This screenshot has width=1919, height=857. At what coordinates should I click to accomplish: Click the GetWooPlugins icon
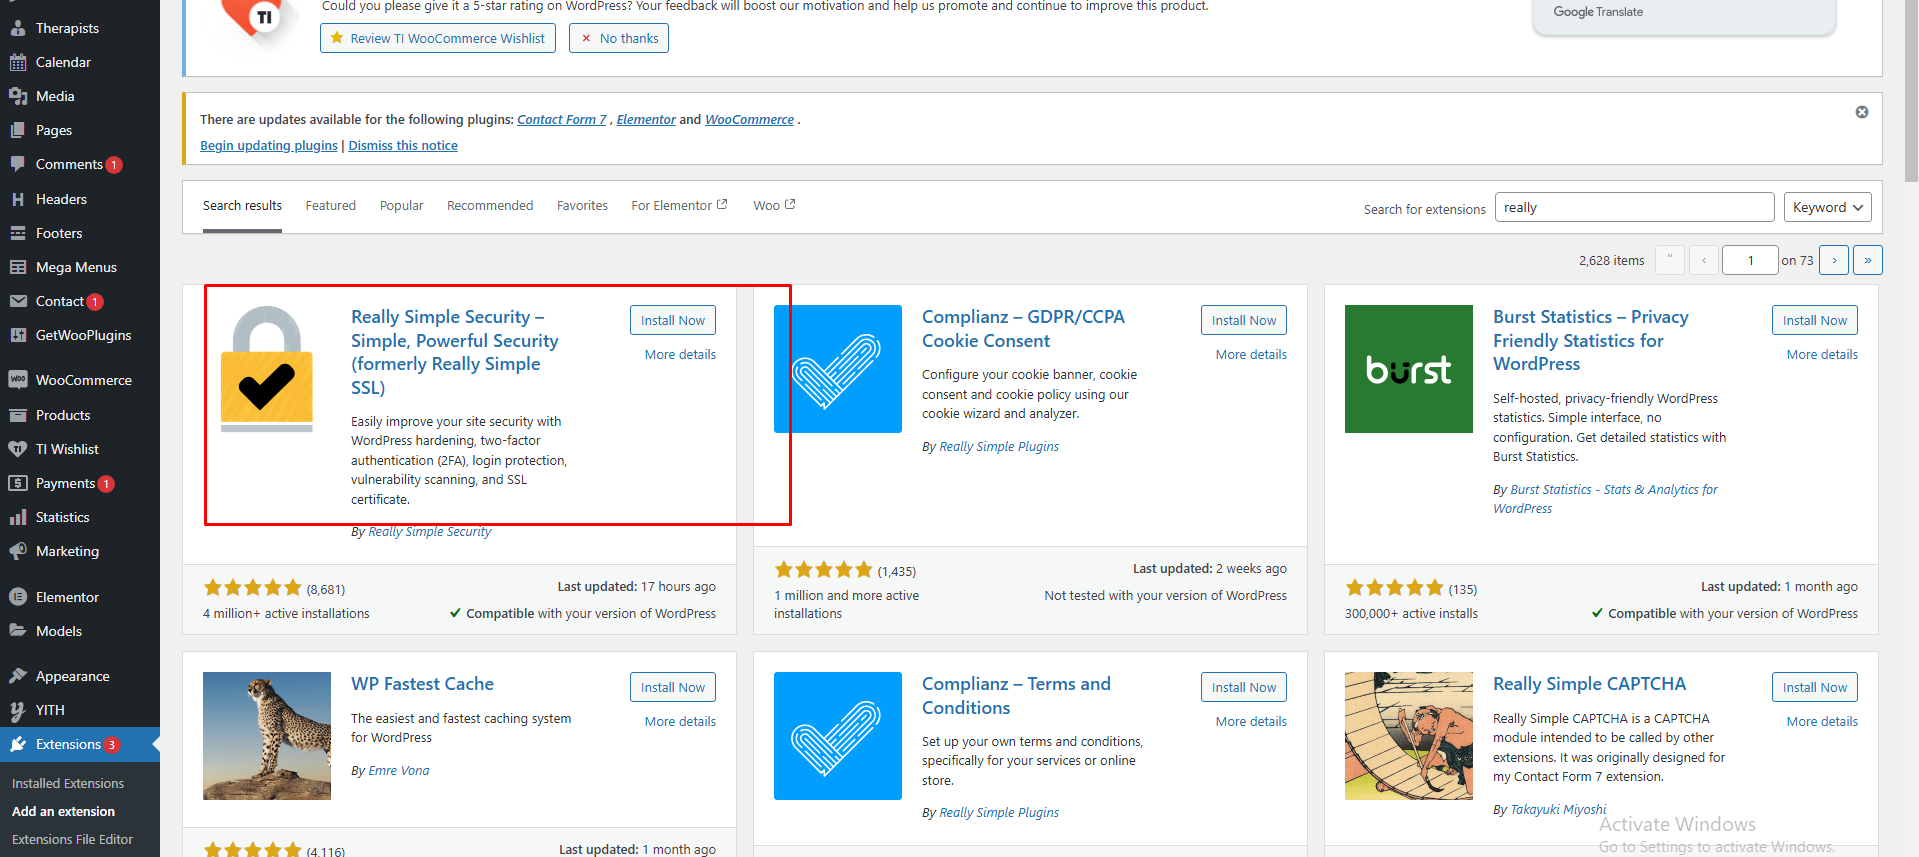pyautogui.click(x=18, y=335)
